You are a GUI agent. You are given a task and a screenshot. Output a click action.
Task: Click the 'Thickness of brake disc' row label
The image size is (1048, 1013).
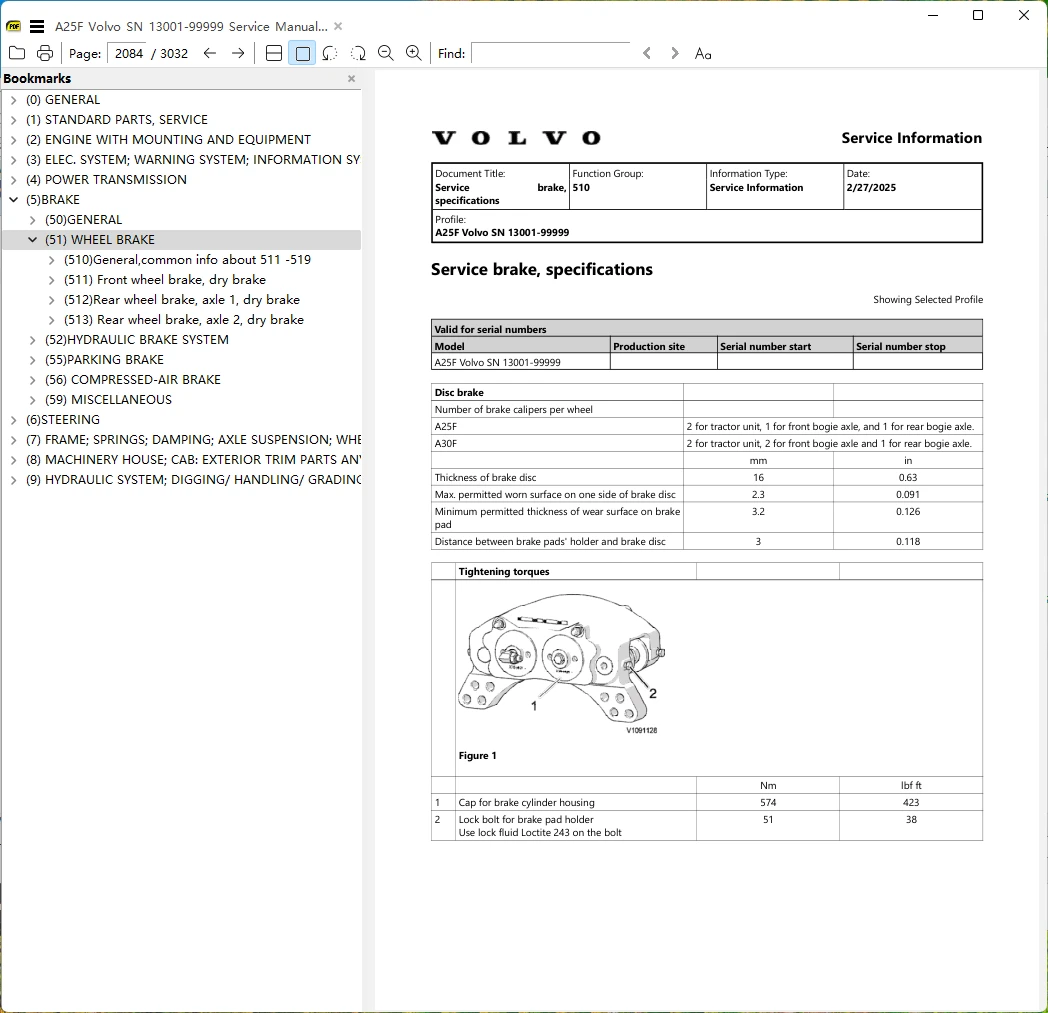point(485,478)
